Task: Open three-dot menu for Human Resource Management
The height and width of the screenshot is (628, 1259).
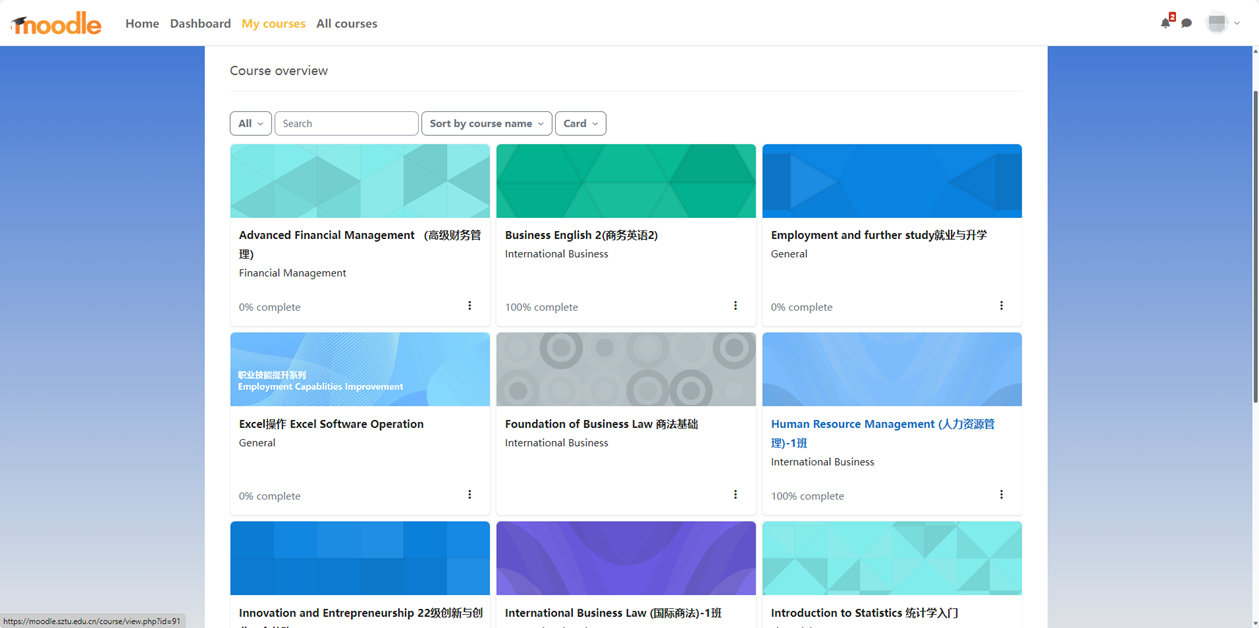Action: point(1001,495)
